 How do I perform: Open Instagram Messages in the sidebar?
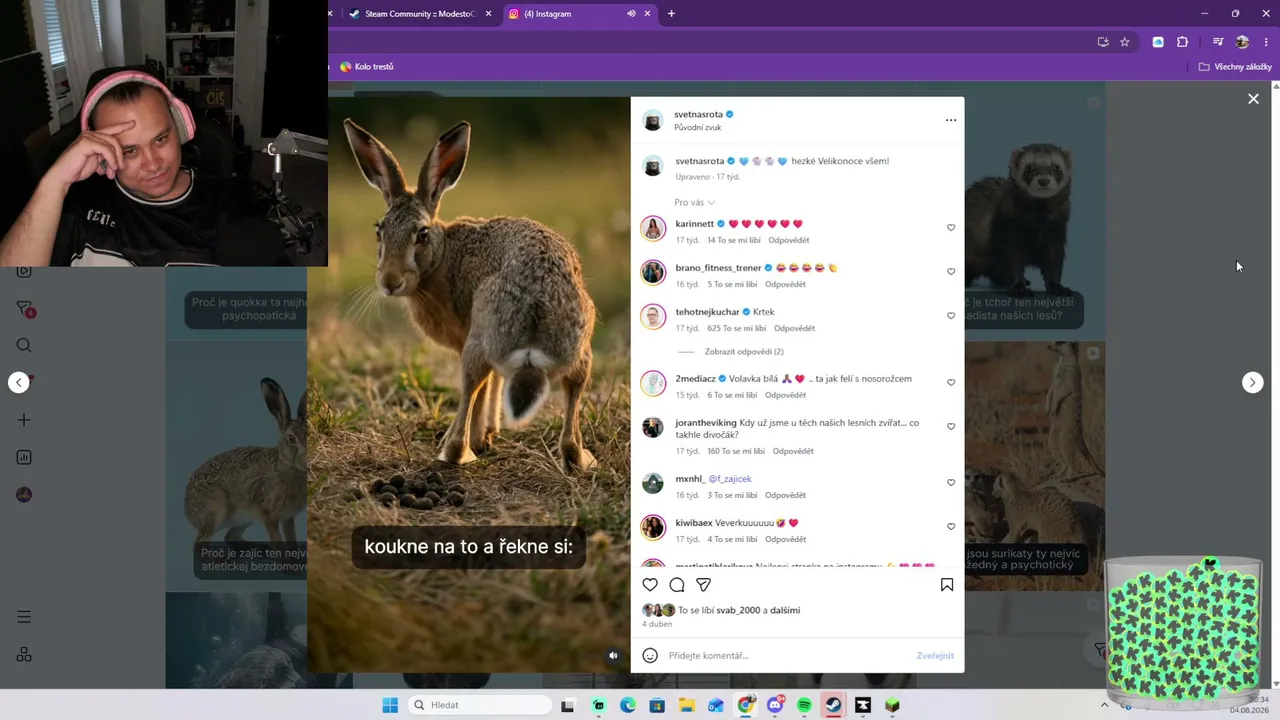point(25,309)
